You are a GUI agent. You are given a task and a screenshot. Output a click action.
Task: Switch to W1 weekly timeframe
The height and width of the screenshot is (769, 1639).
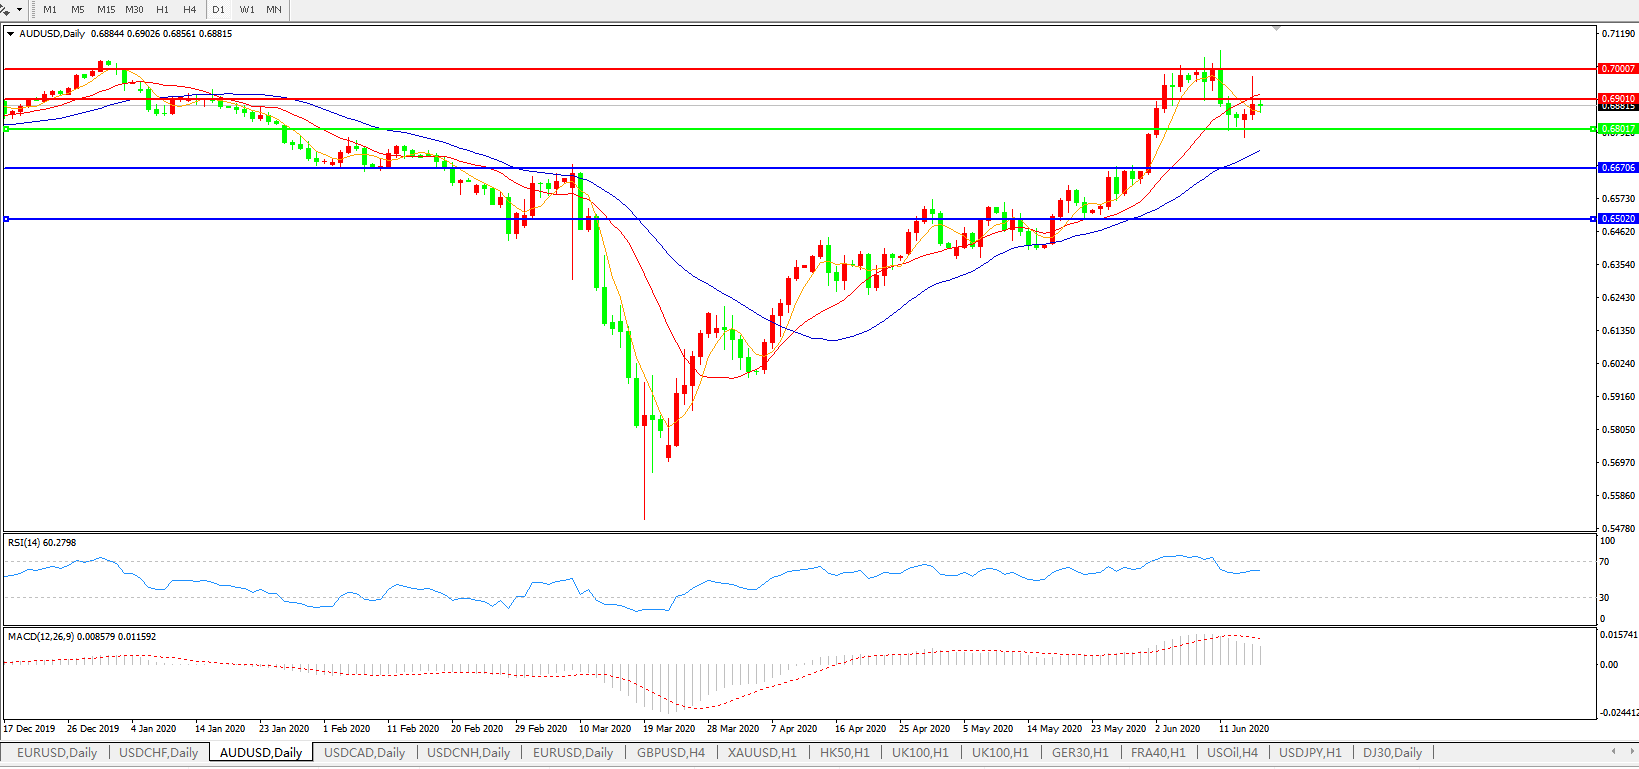(x=247, y=10)
